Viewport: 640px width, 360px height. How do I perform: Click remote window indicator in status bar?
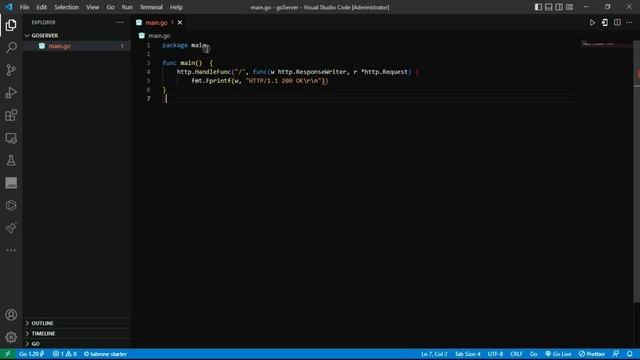pyautogui.click(x=7, y=354)
